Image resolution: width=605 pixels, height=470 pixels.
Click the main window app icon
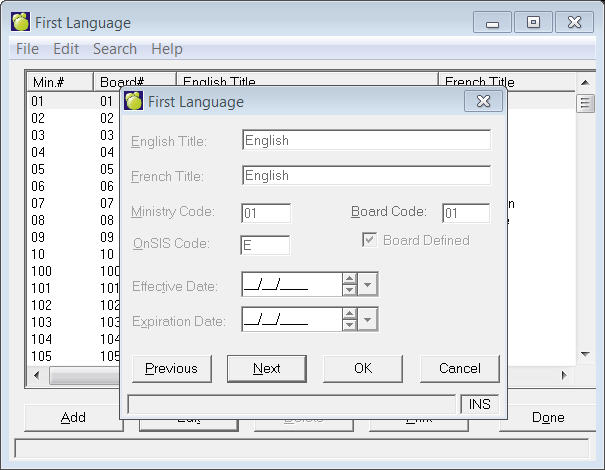point(20,22)
